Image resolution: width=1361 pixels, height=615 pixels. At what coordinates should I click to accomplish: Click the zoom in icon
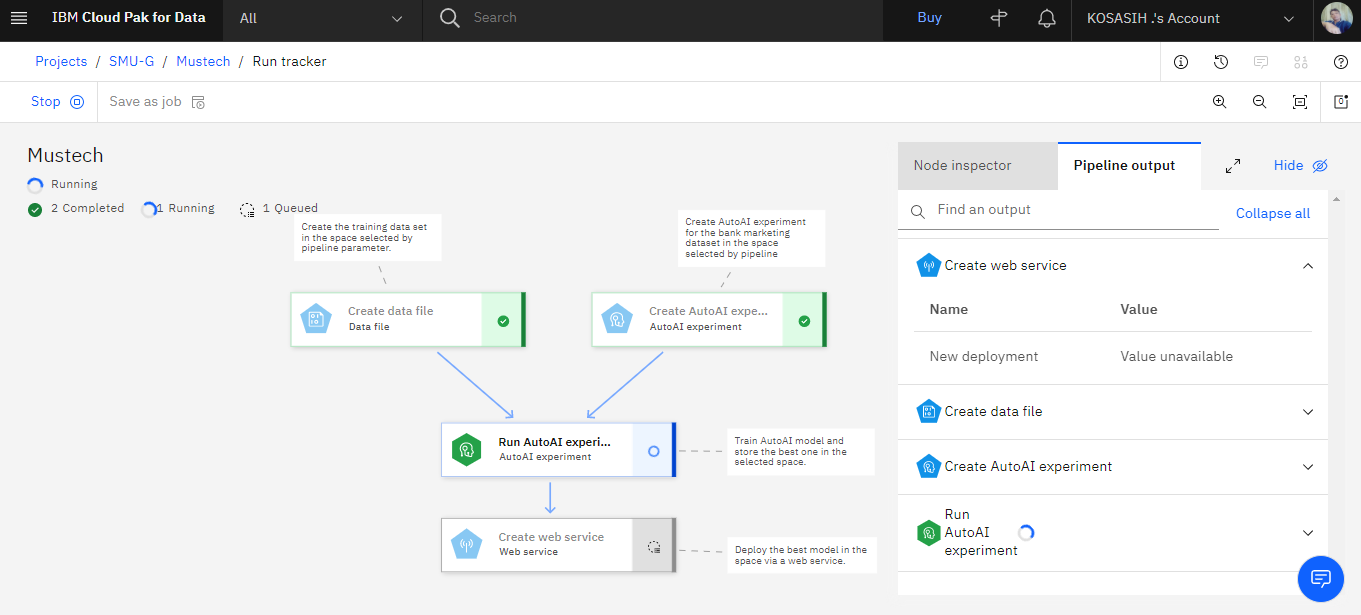(x=1220, y=102)
